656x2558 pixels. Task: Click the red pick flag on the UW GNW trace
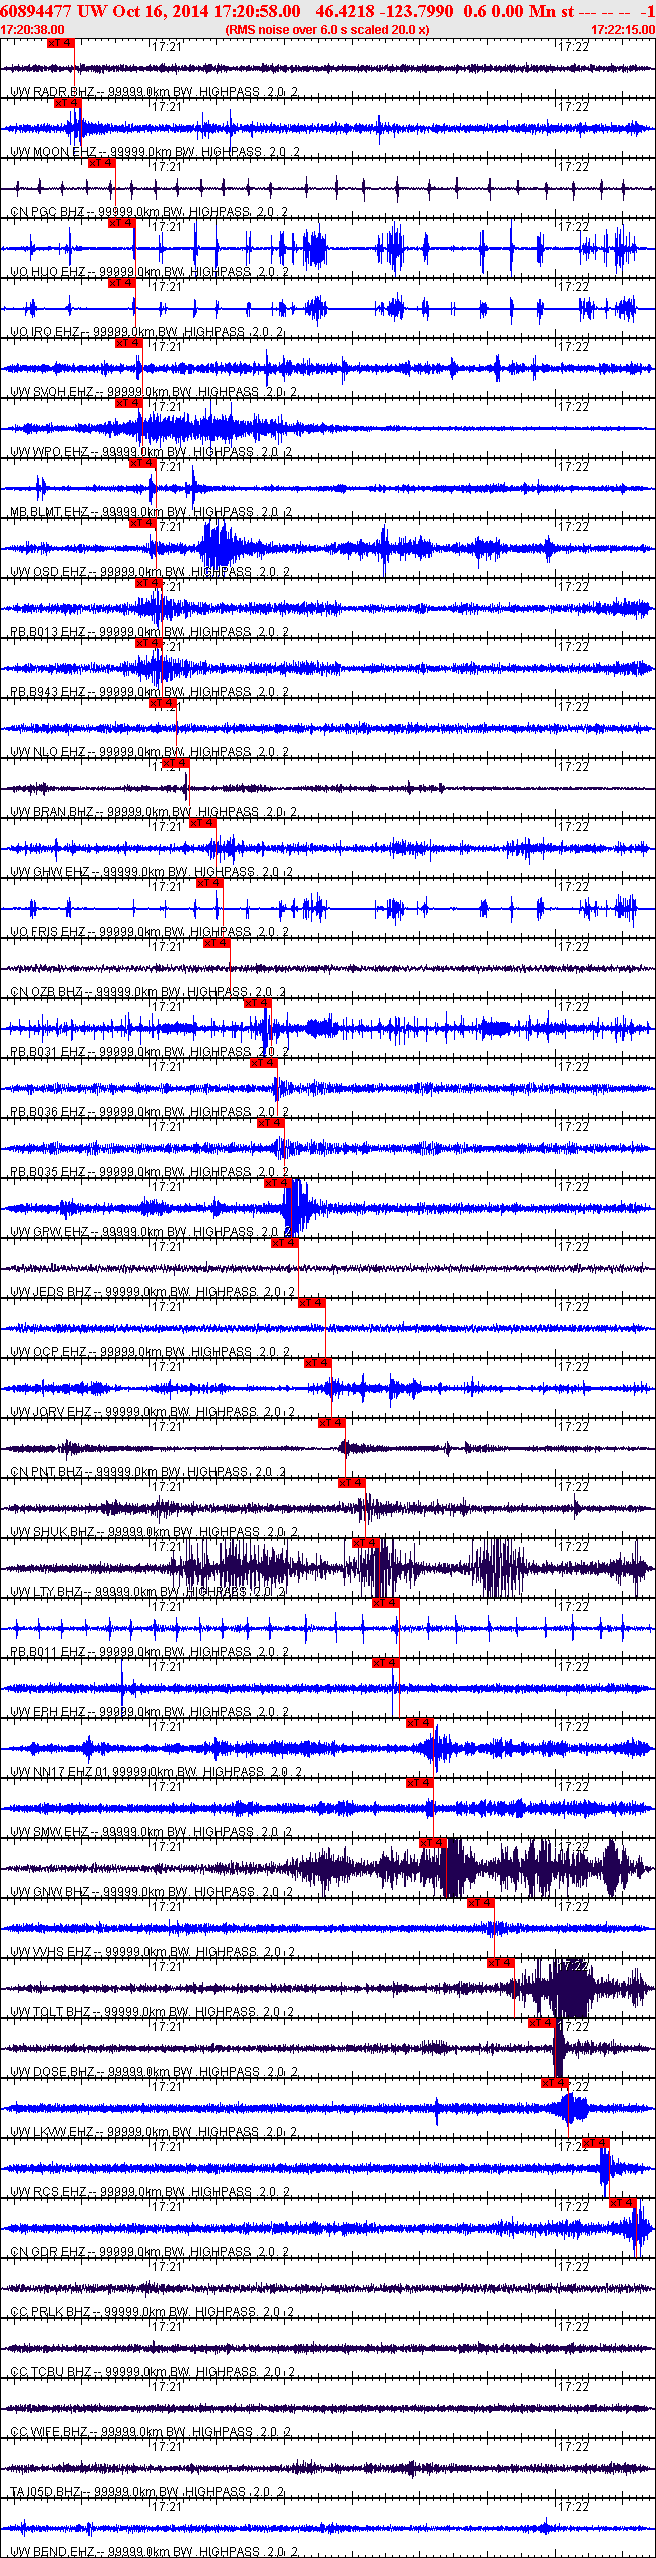coord(433,1843)
